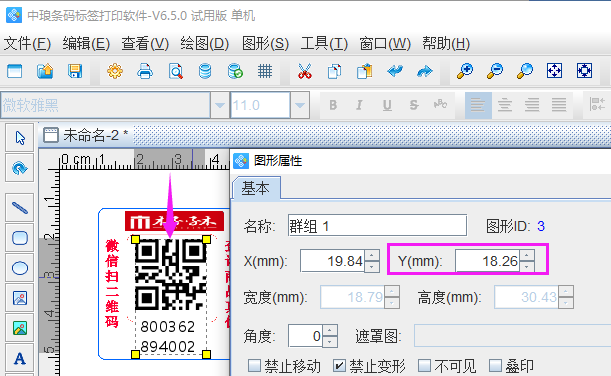The width and height of the screenshot is (611, 376).
Task: Increase Y(mm) value with up arrow
Action: [x=527, y=255]
